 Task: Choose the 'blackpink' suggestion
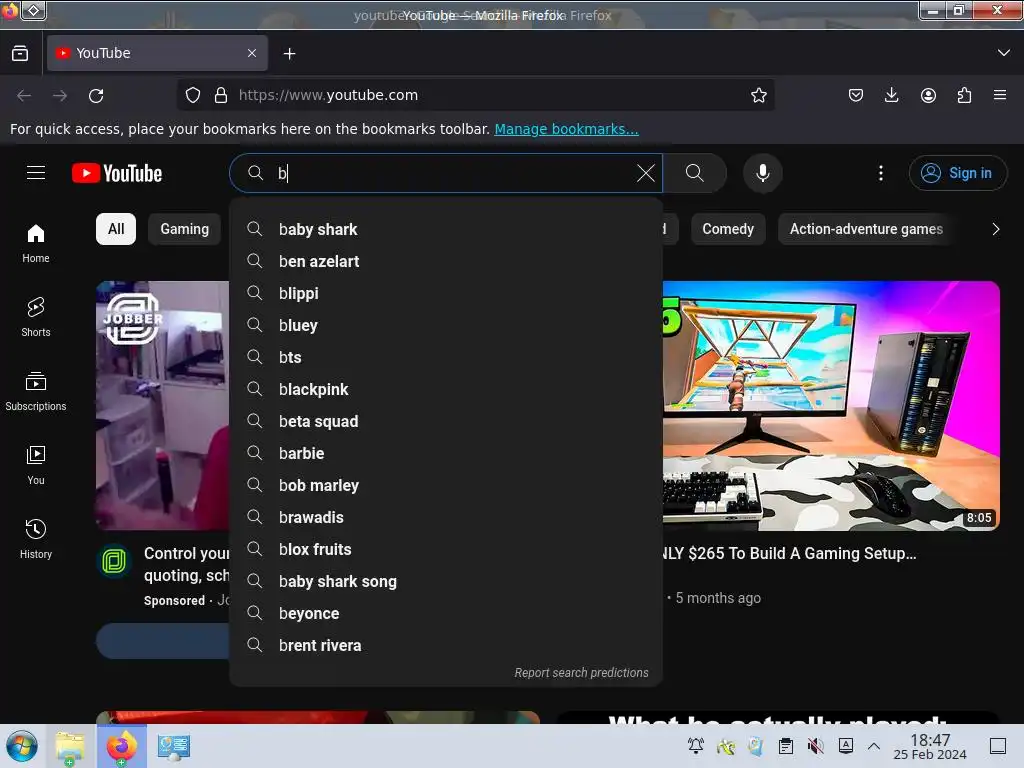coord(446,389)
